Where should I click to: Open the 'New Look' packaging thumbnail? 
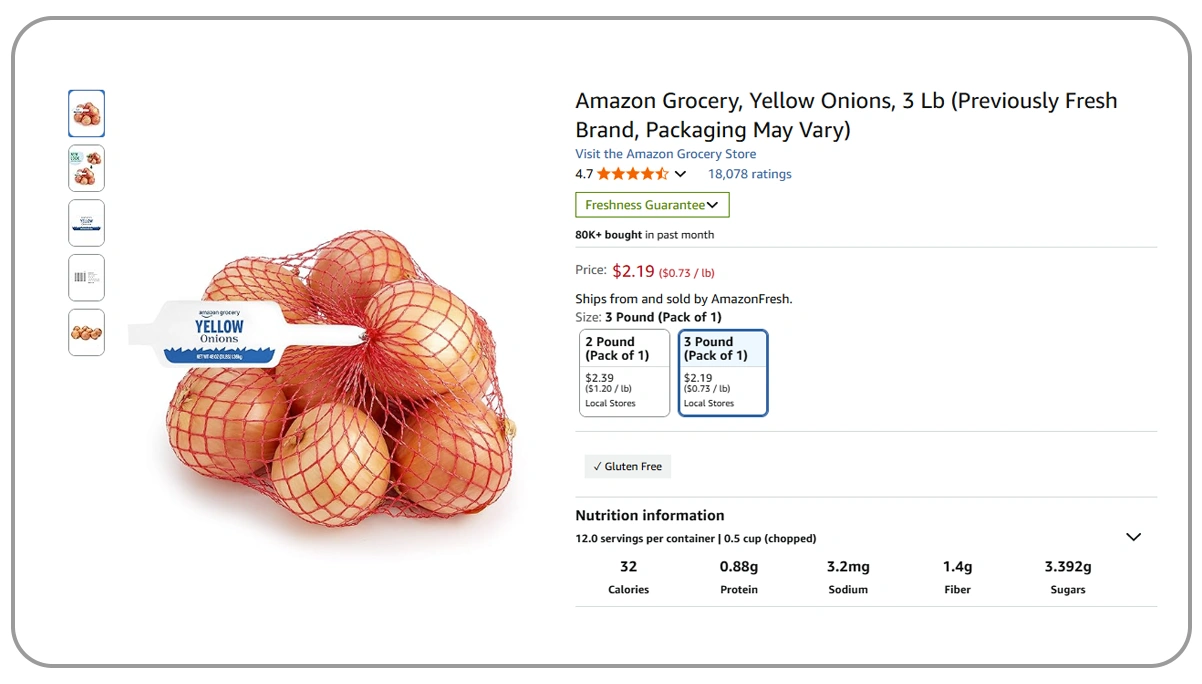[86, 168]
